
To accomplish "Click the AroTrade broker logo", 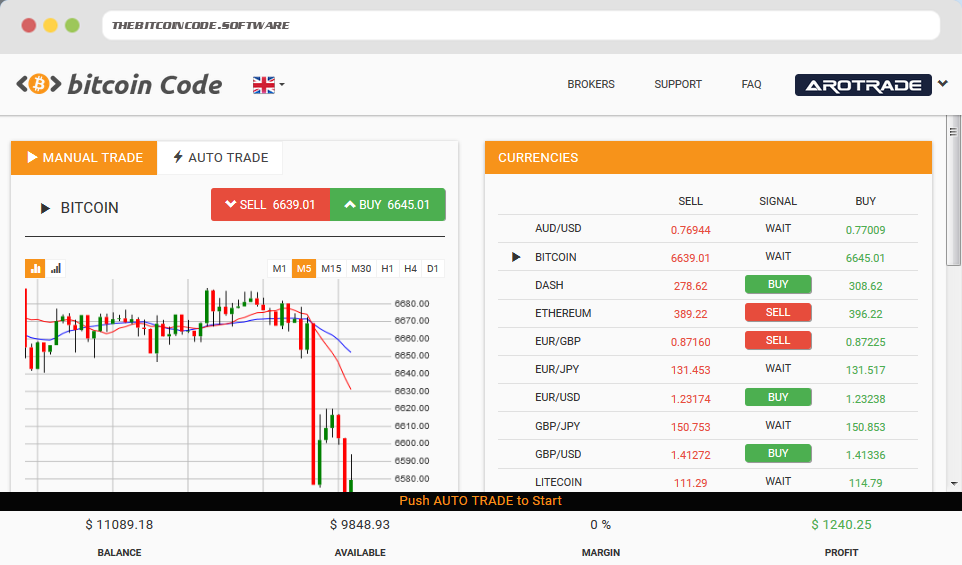I will 862,85.
